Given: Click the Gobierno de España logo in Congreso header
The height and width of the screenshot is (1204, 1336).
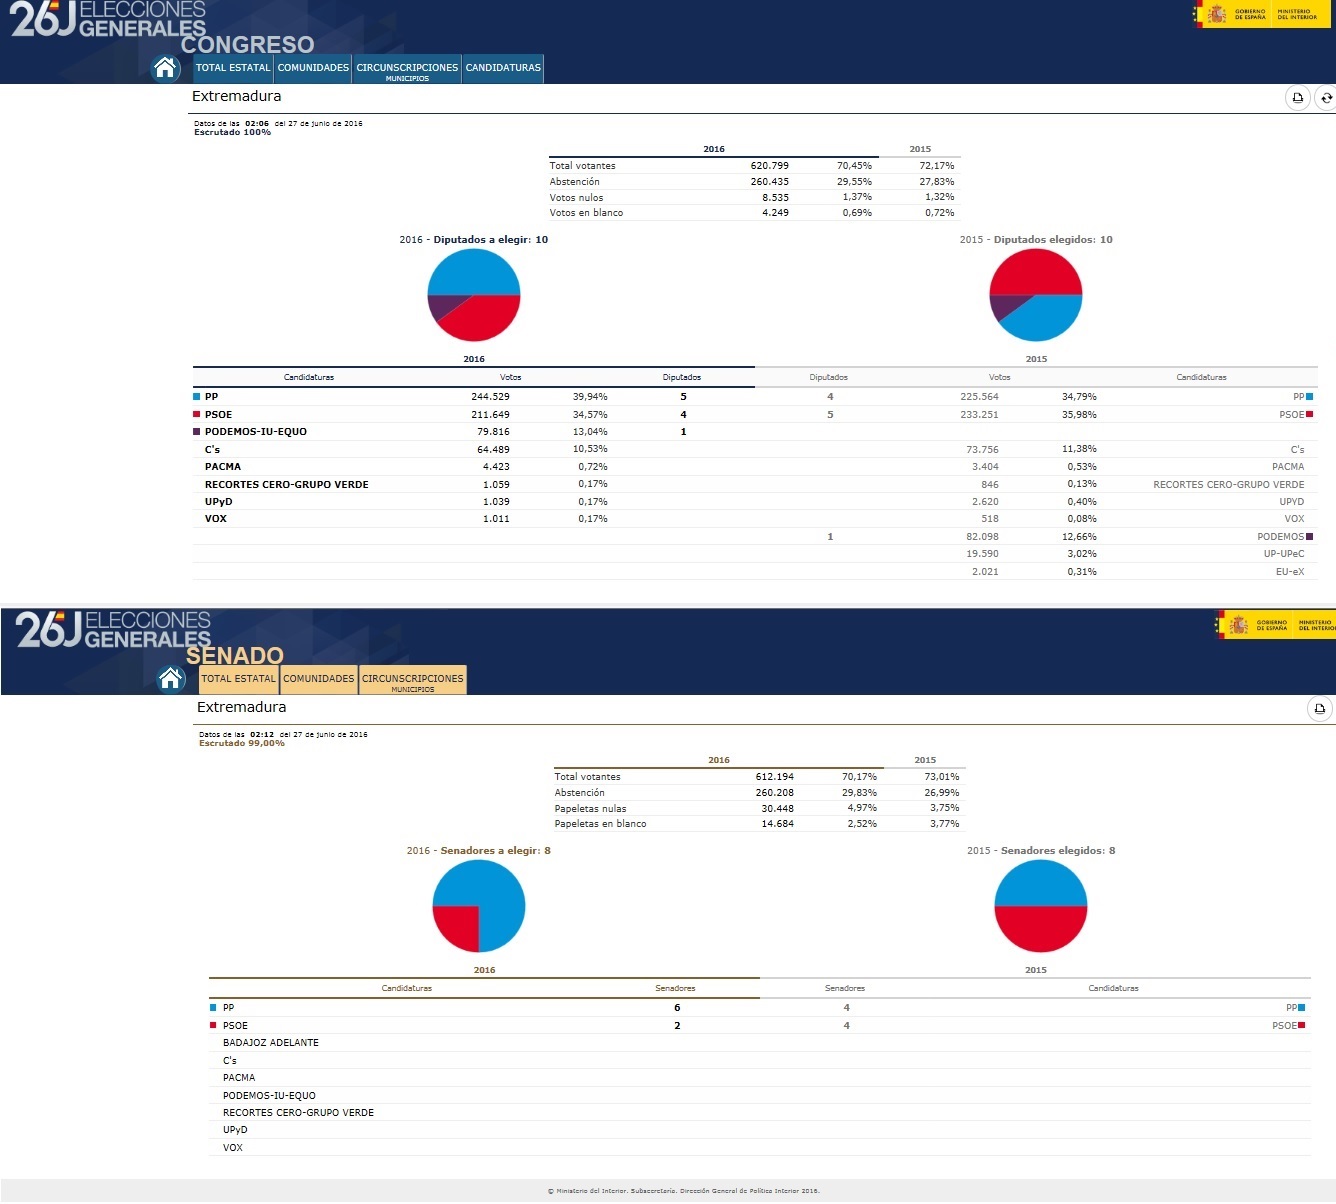Looking at the screenshot, I should [x=1233, y=14].
